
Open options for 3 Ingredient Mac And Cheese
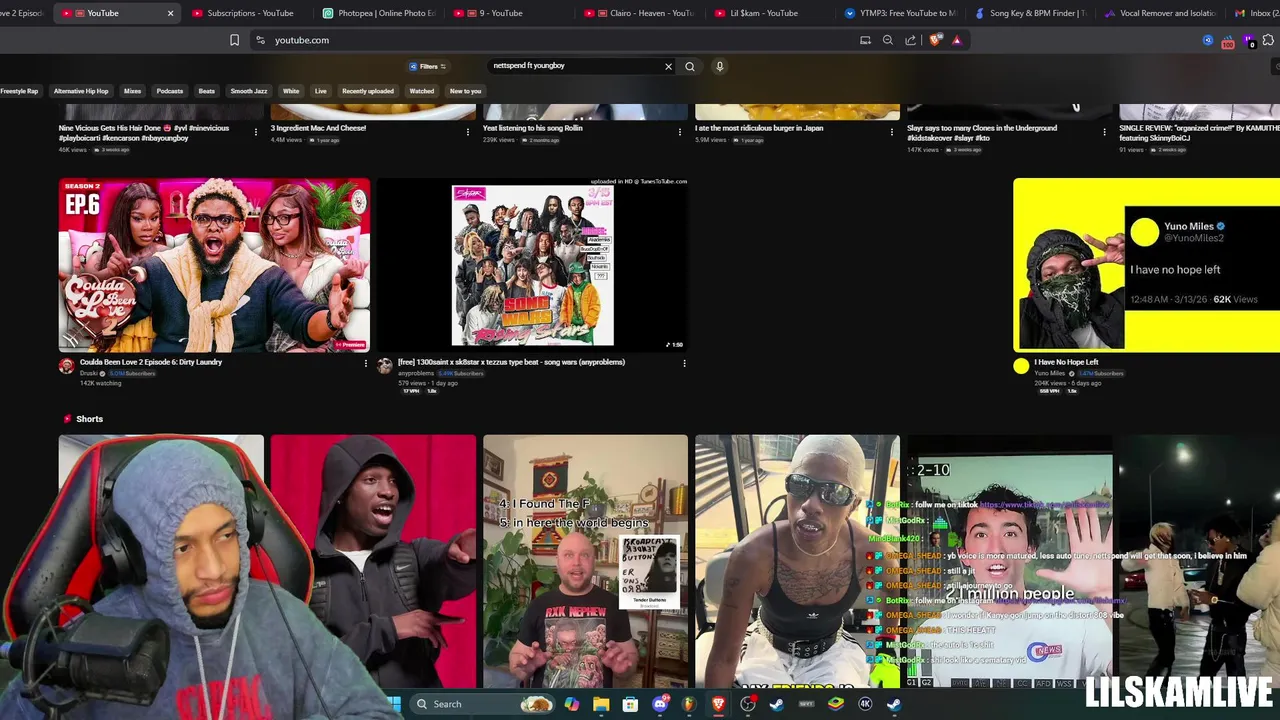pos(468,132)
